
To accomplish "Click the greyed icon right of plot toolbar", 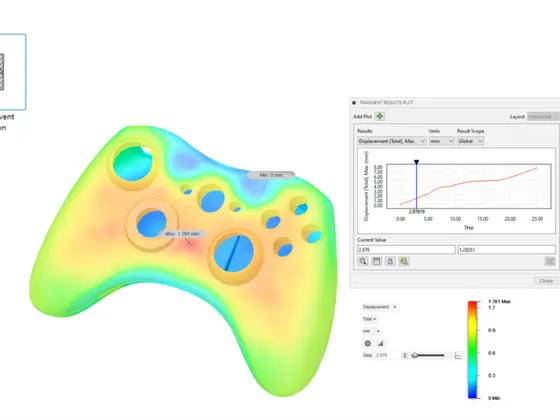I will [550, 261].
